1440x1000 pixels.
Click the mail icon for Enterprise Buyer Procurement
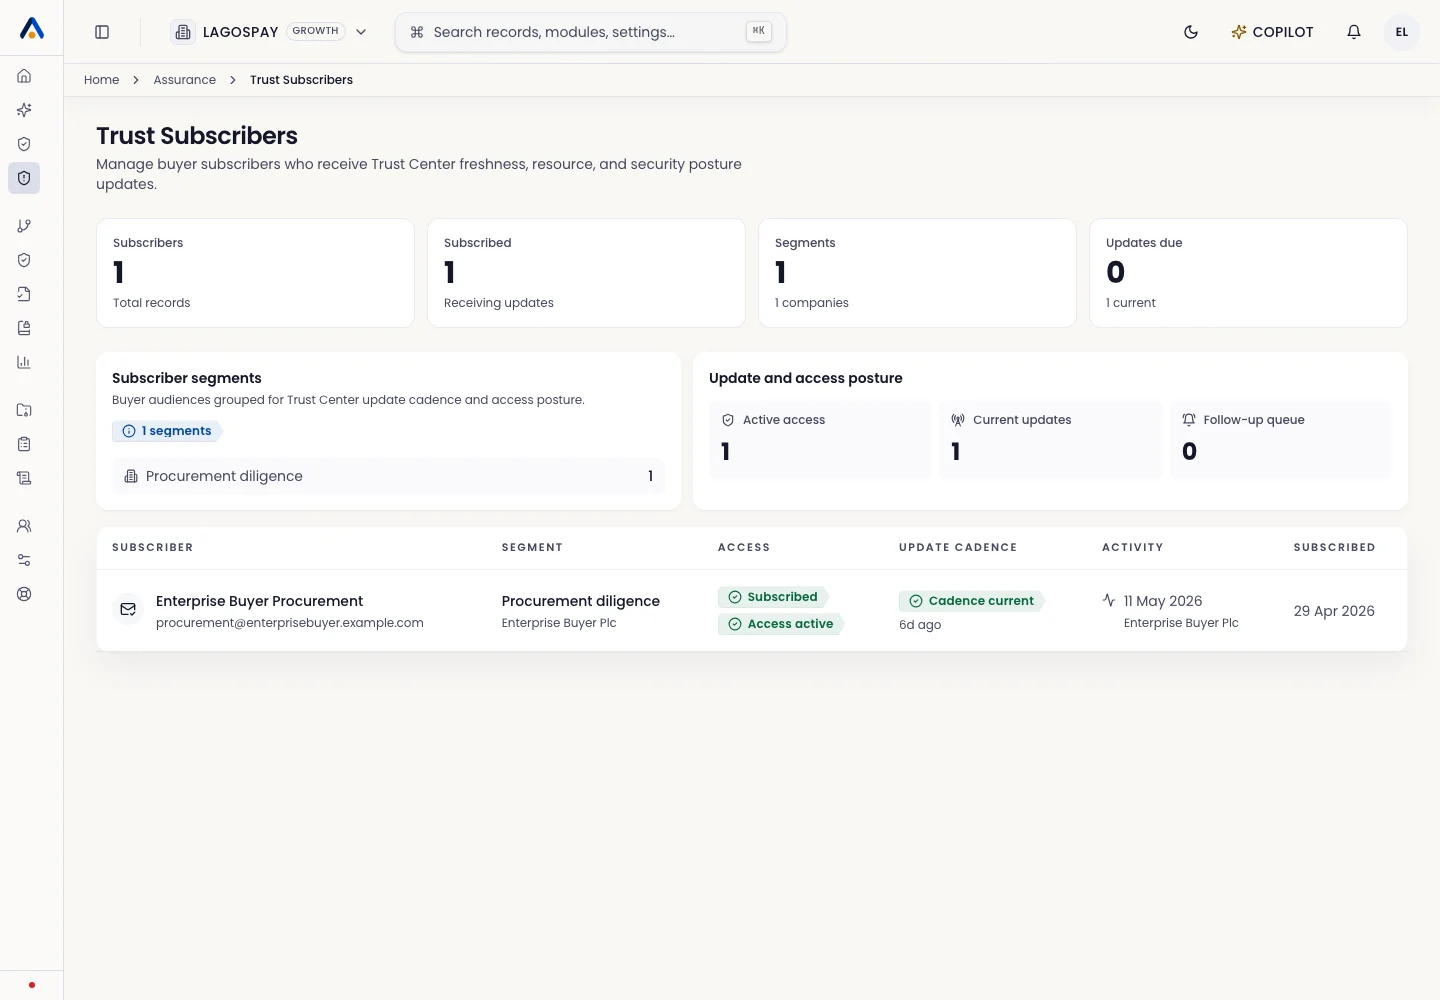point(128,609)
